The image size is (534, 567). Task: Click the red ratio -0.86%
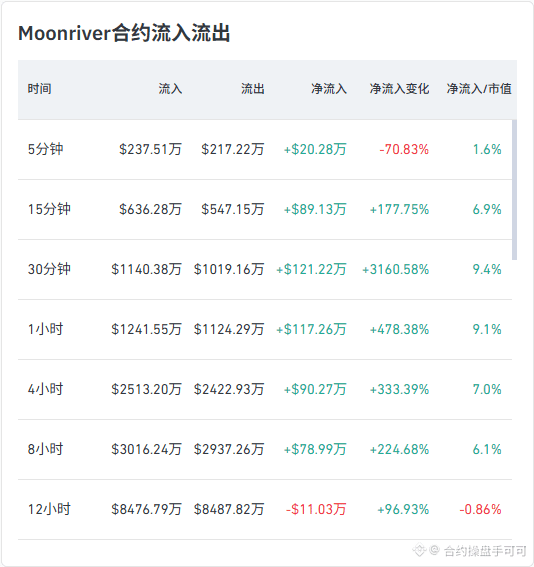(x=480, y=510)
